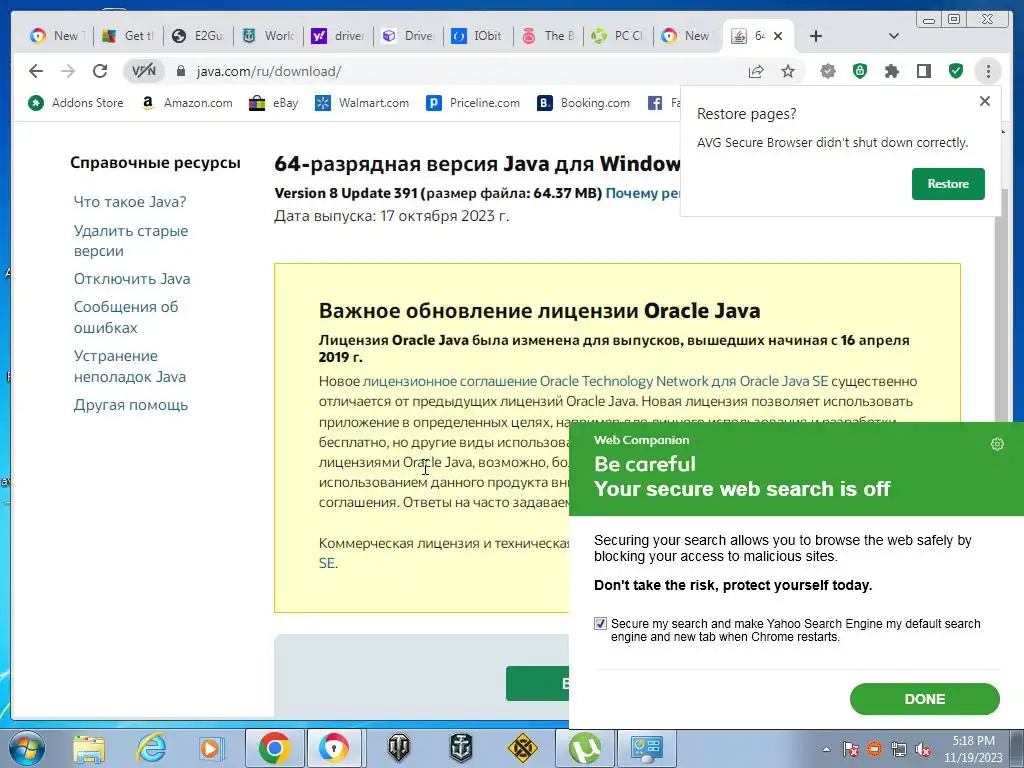Screen dimensions: 1024x768
Task: Open the clock showing 5:18 PM
Action: pyautogui.click(x=973, y=749)
